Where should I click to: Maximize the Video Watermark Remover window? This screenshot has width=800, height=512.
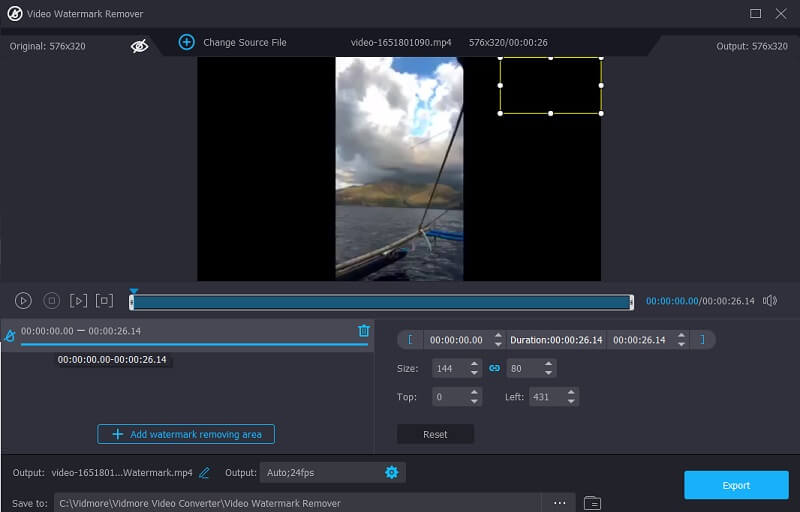pyautogui.click(x=756, y=13)
